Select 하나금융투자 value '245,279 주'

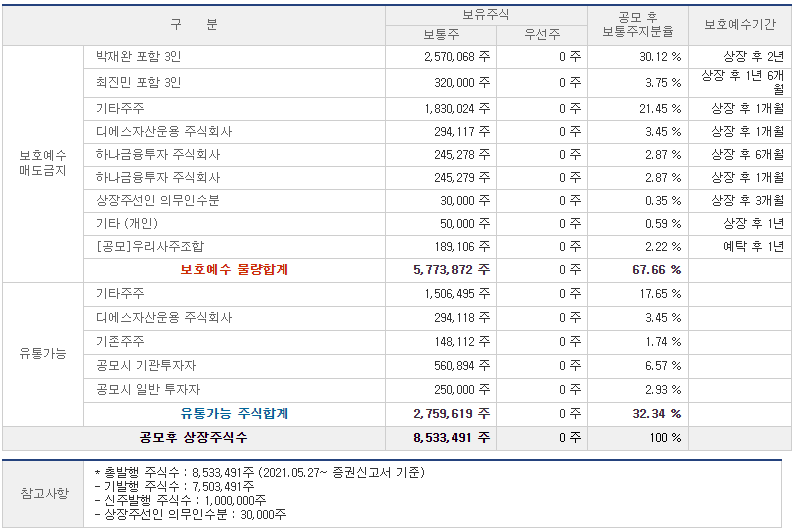click(x=462, y=178)
